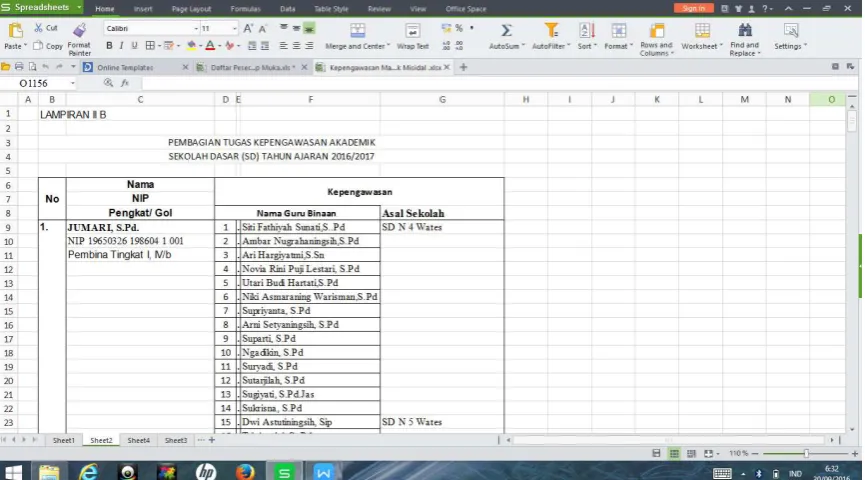Screen dimensions: 865x480
Task: Toggle italic formatting
Action: (x=121, y=46)
